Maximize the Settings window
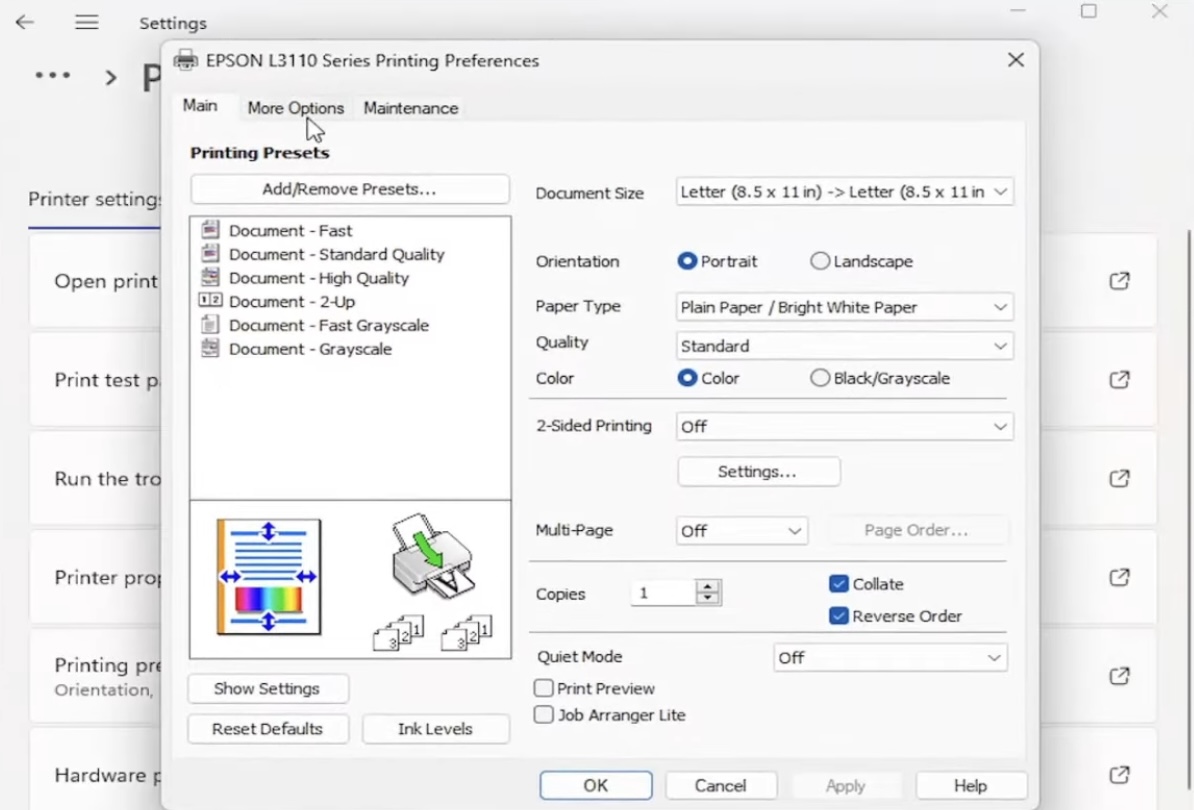 (x=1089, y=11)
